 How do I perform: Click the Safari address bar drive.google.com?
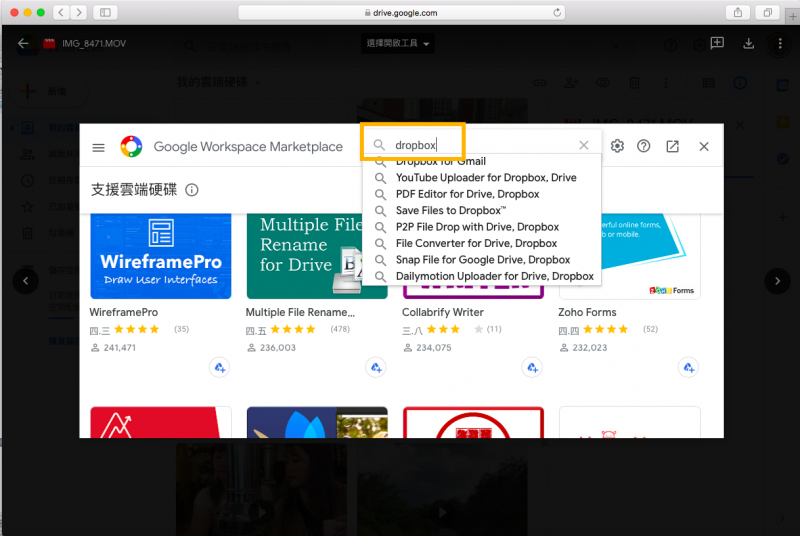pyautogui.click(x=402, y=13)
